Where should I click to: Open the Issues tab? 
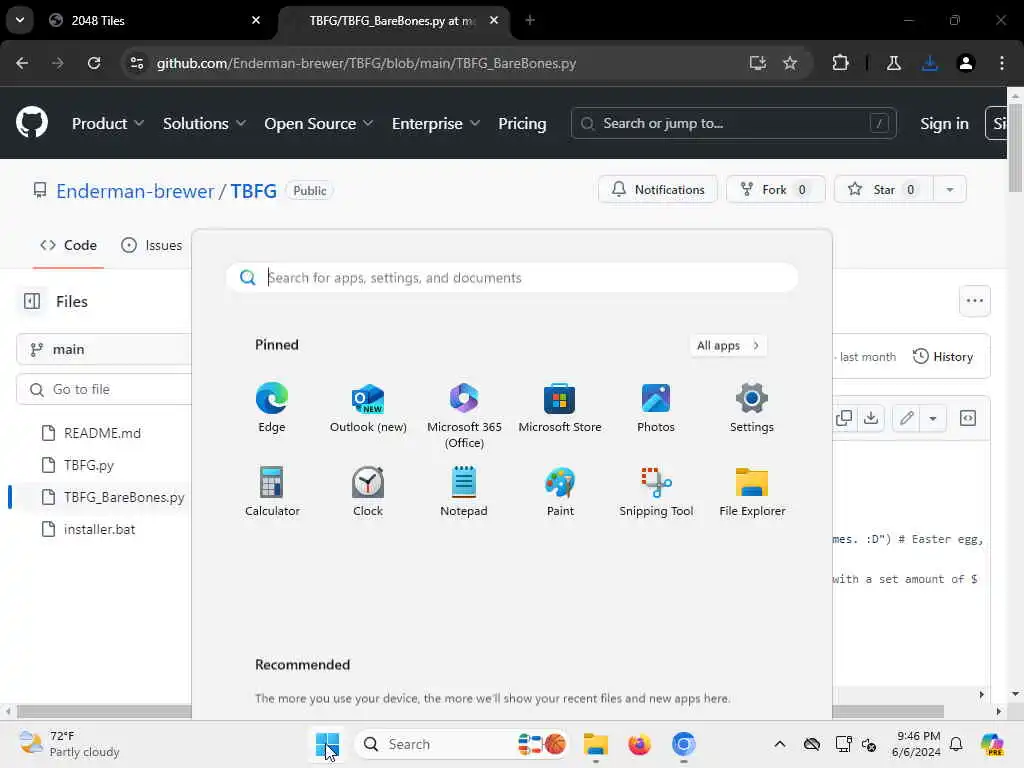pos(152,245)
